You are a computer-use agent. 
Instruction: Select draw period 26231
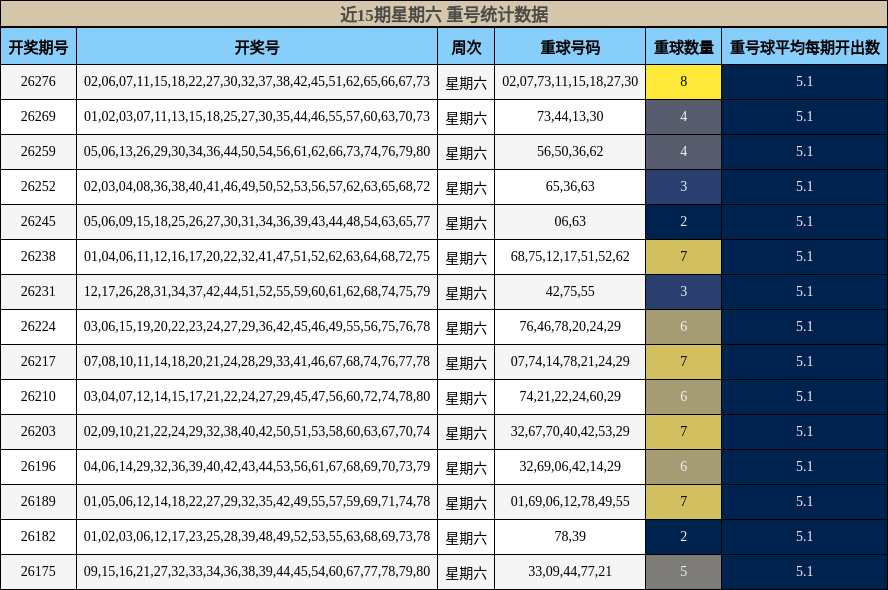[39, 292]
